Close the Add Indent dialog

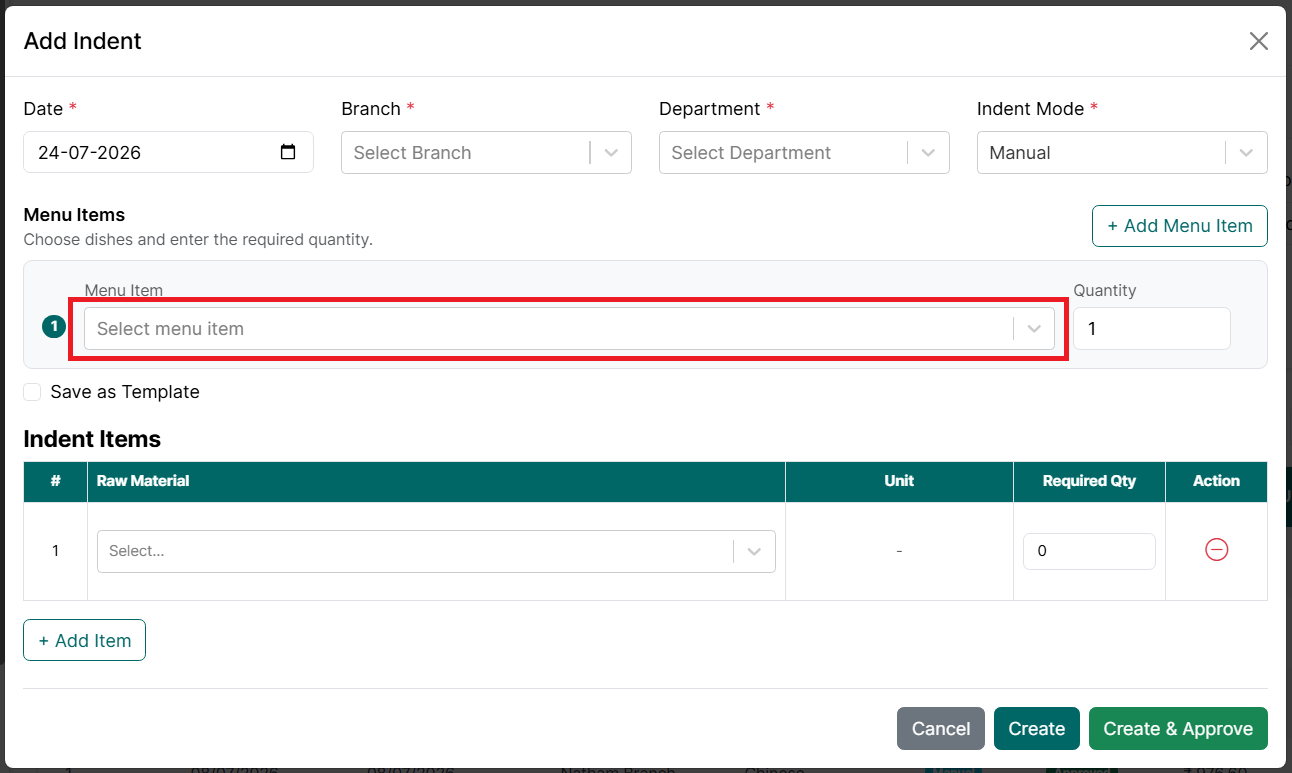pyautogui.click(x=1258, y=41)
